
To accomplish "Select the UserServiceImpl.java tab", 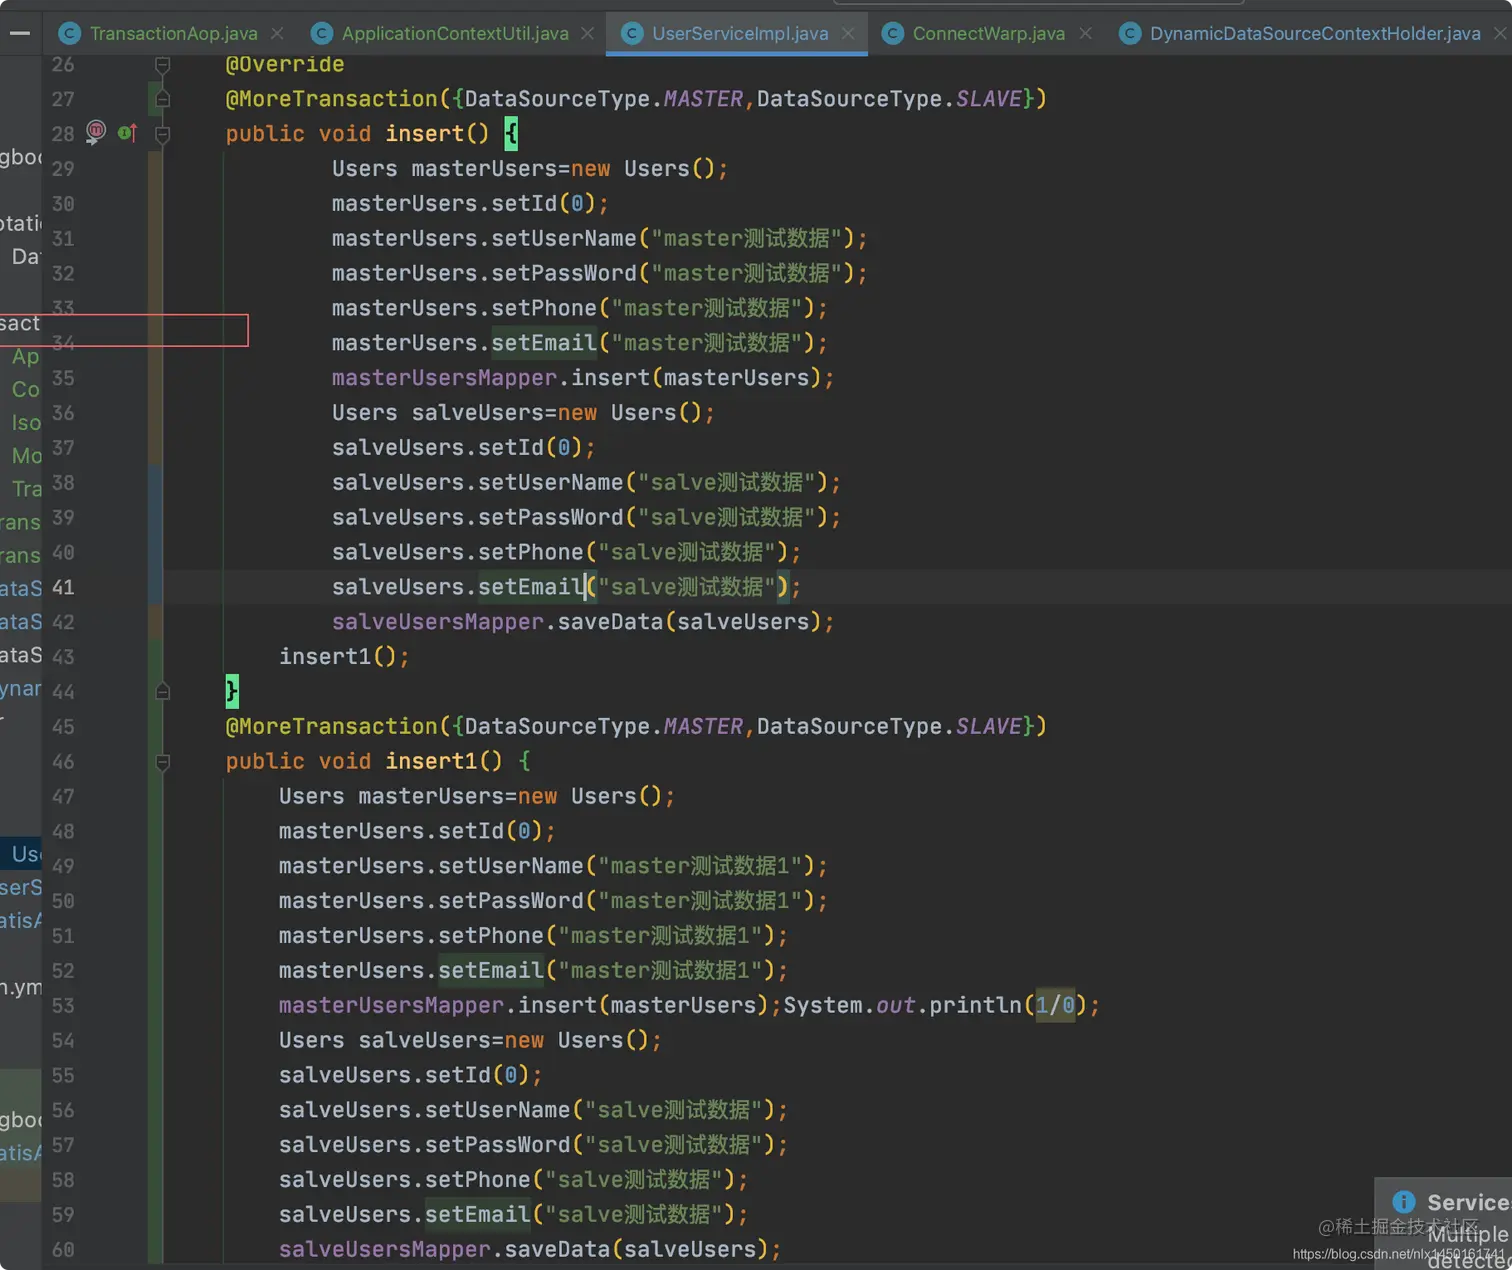I will [x=740, y=33].
